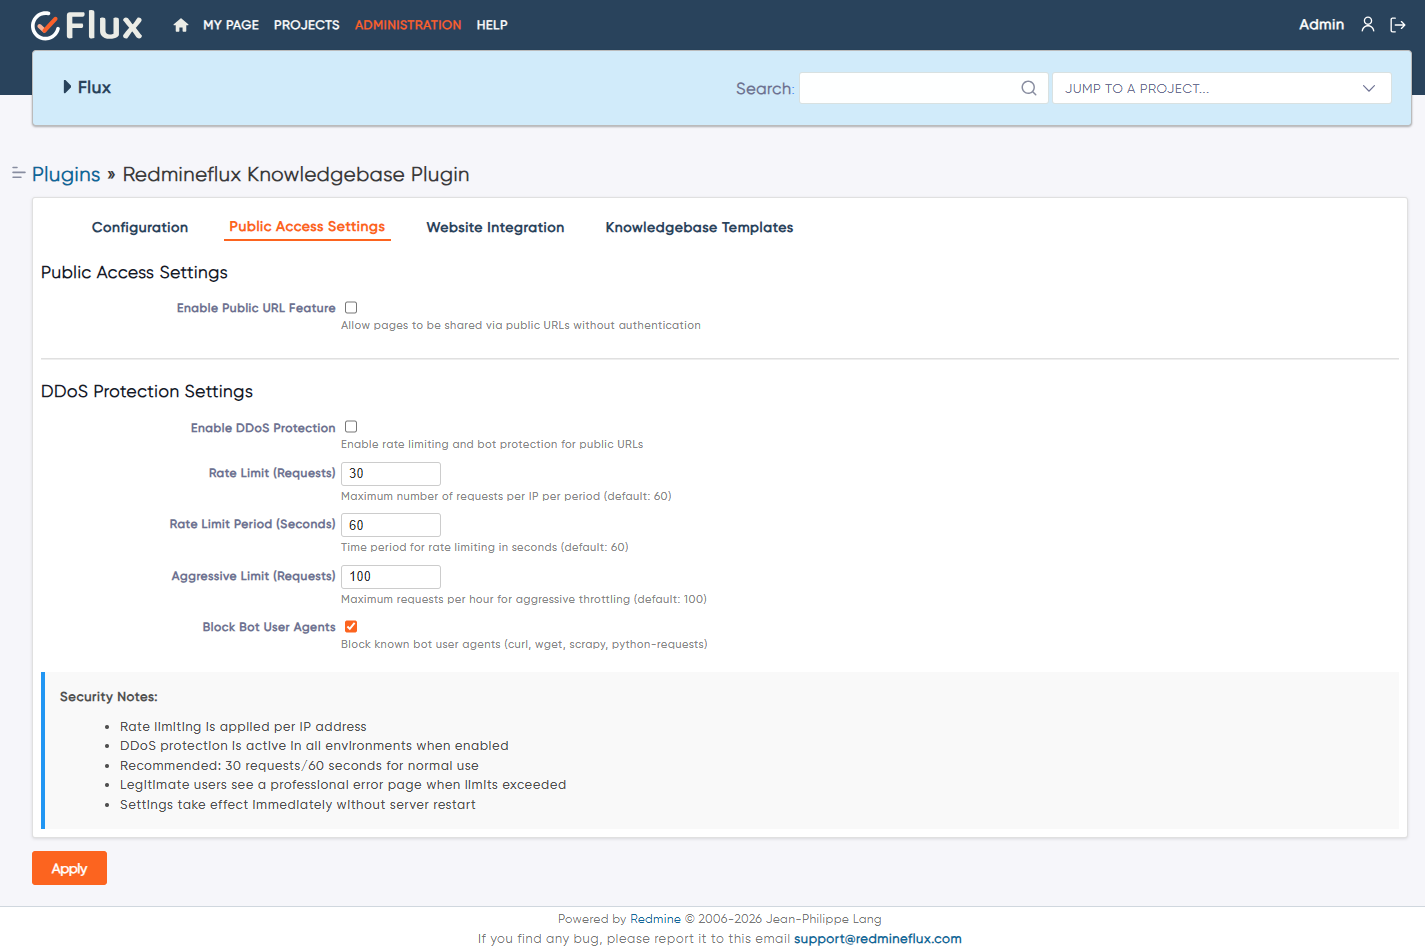Click the Aggressive Limit (Requests) field
Image resolution: width=1425 pixels, height=951 pixels.
[x=391, y=577]
